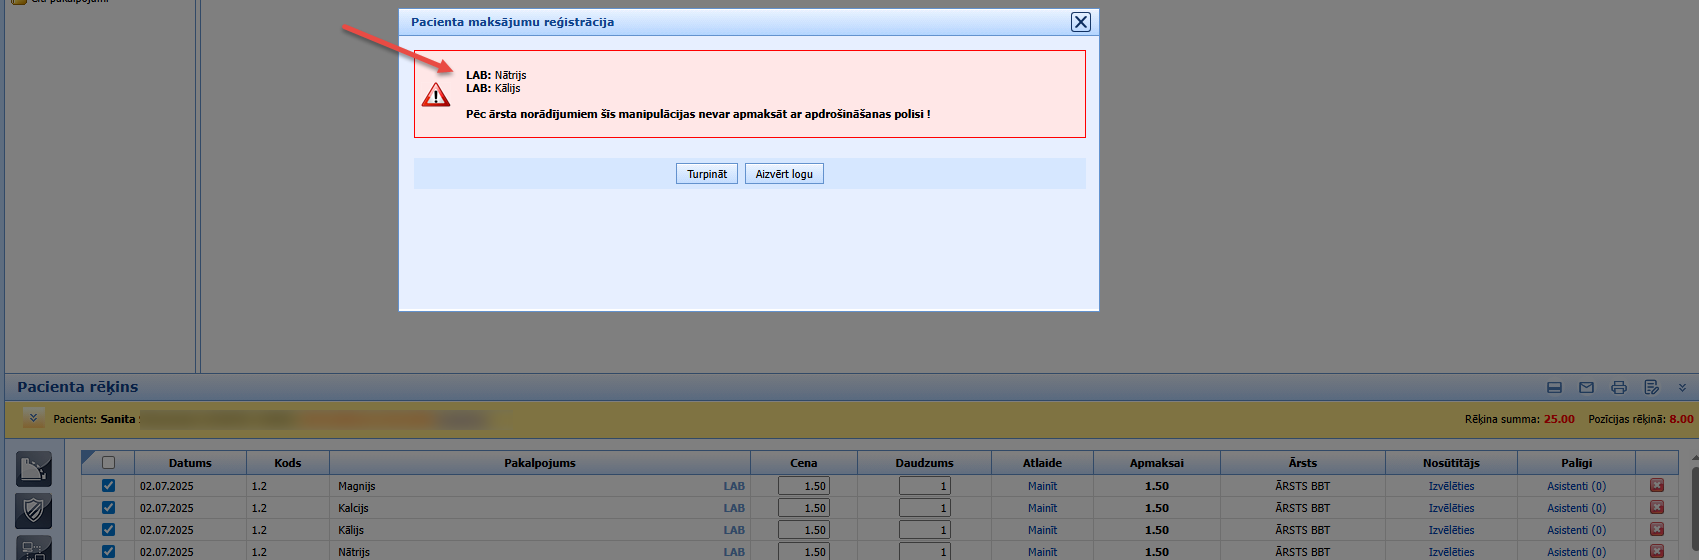Open the edit document icon in header
Image resolution: width=1699 pixels, height=560 pixels.
click(x=1651, y=388)
